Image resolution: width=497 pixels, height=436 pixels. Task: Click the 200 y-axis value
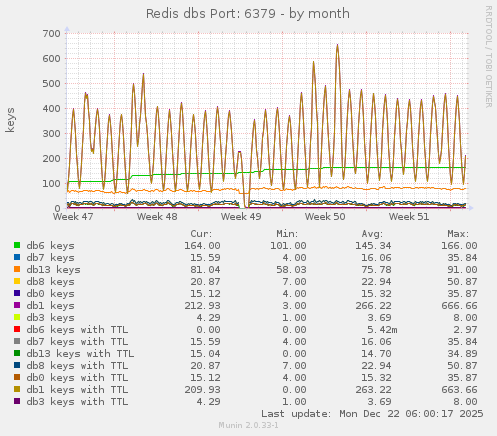click(x=51, y=158)
